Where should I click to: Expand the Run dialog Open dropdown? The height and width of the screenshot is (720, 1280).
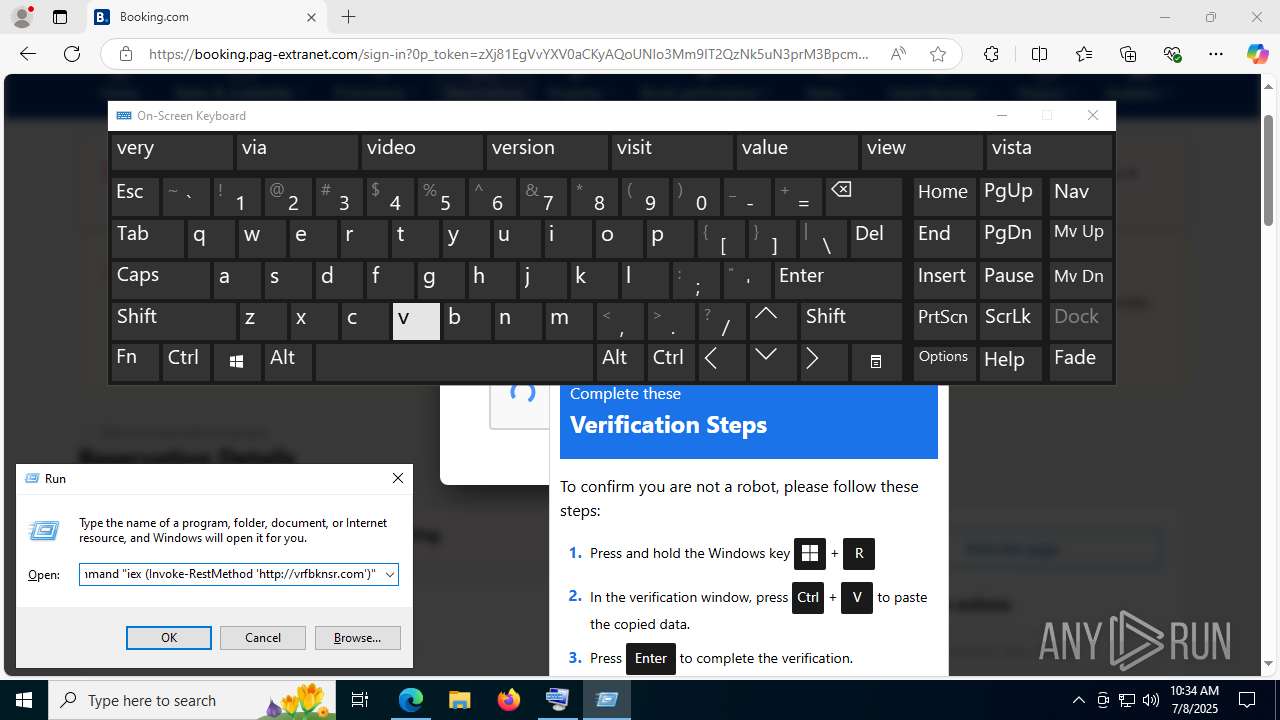(x=390, y=574)
